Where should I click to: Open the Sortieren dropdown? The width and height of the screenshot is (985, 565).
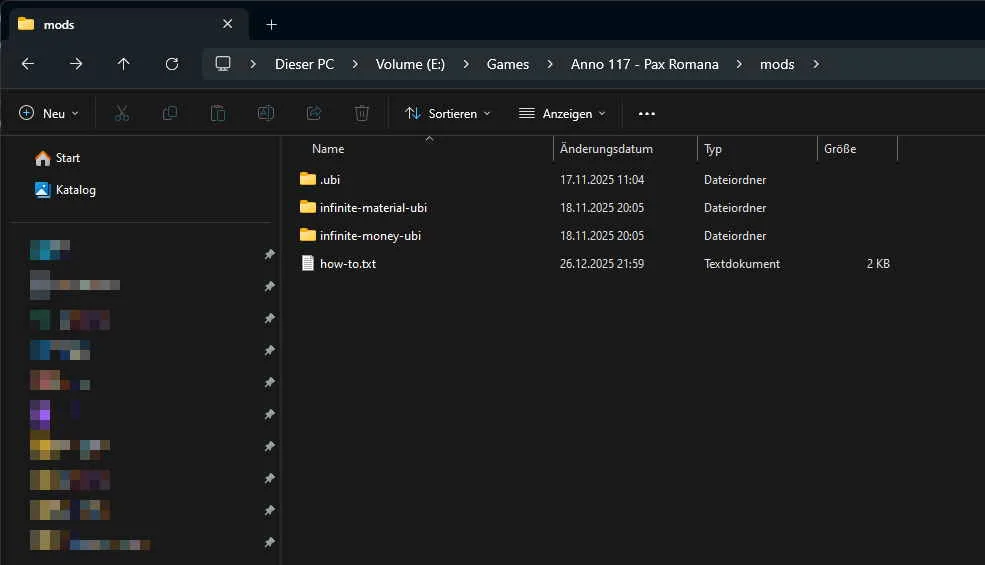pos(448,113)
